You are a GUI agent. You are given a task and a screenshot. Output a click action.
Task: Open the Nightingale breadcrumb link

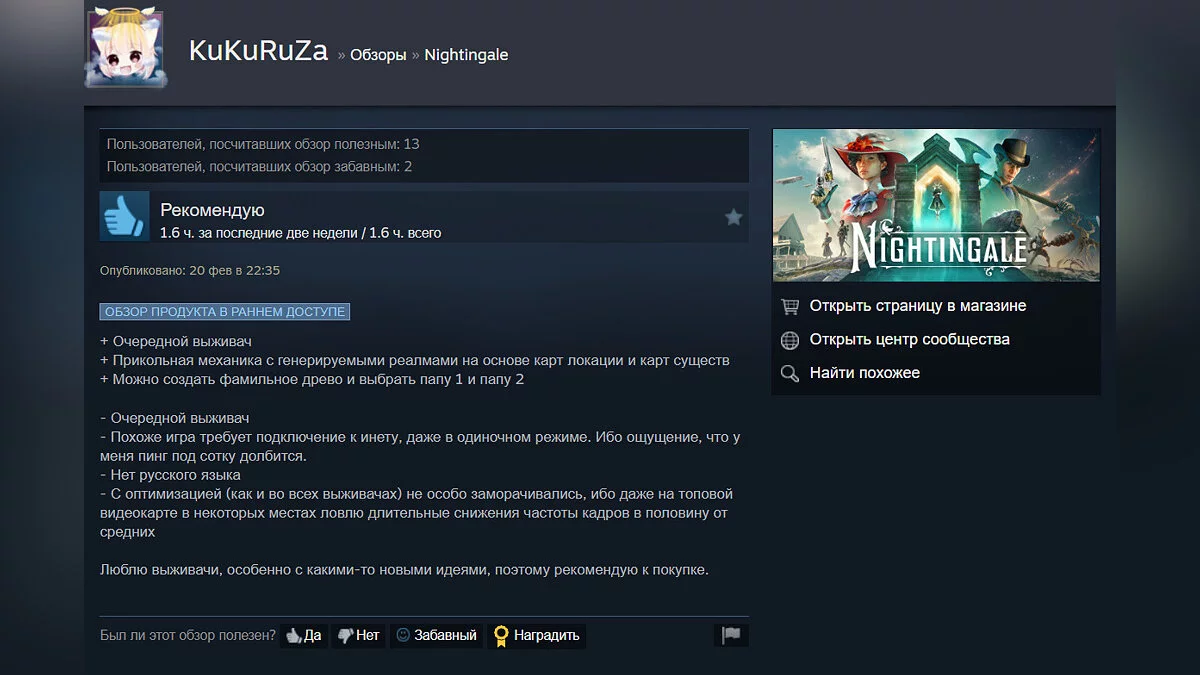tap(466, 55)
